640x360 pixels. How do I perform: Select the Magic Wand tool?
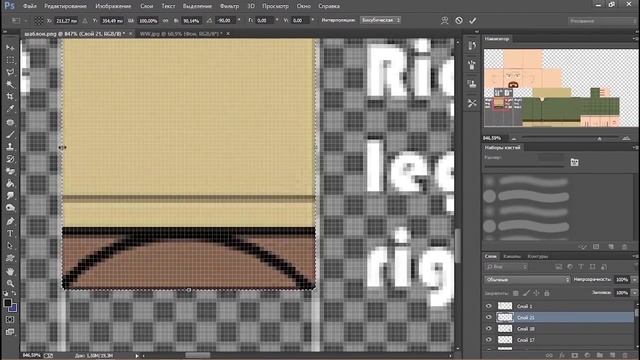coord(10,84)
